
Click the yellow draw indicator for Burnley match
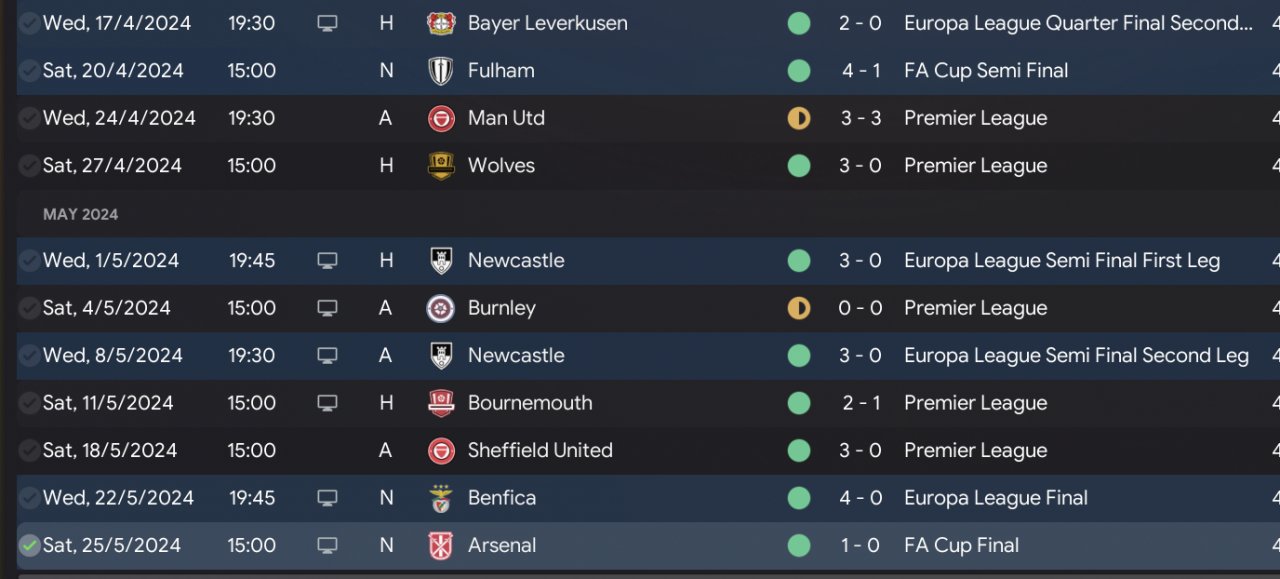tap(799, 308)
